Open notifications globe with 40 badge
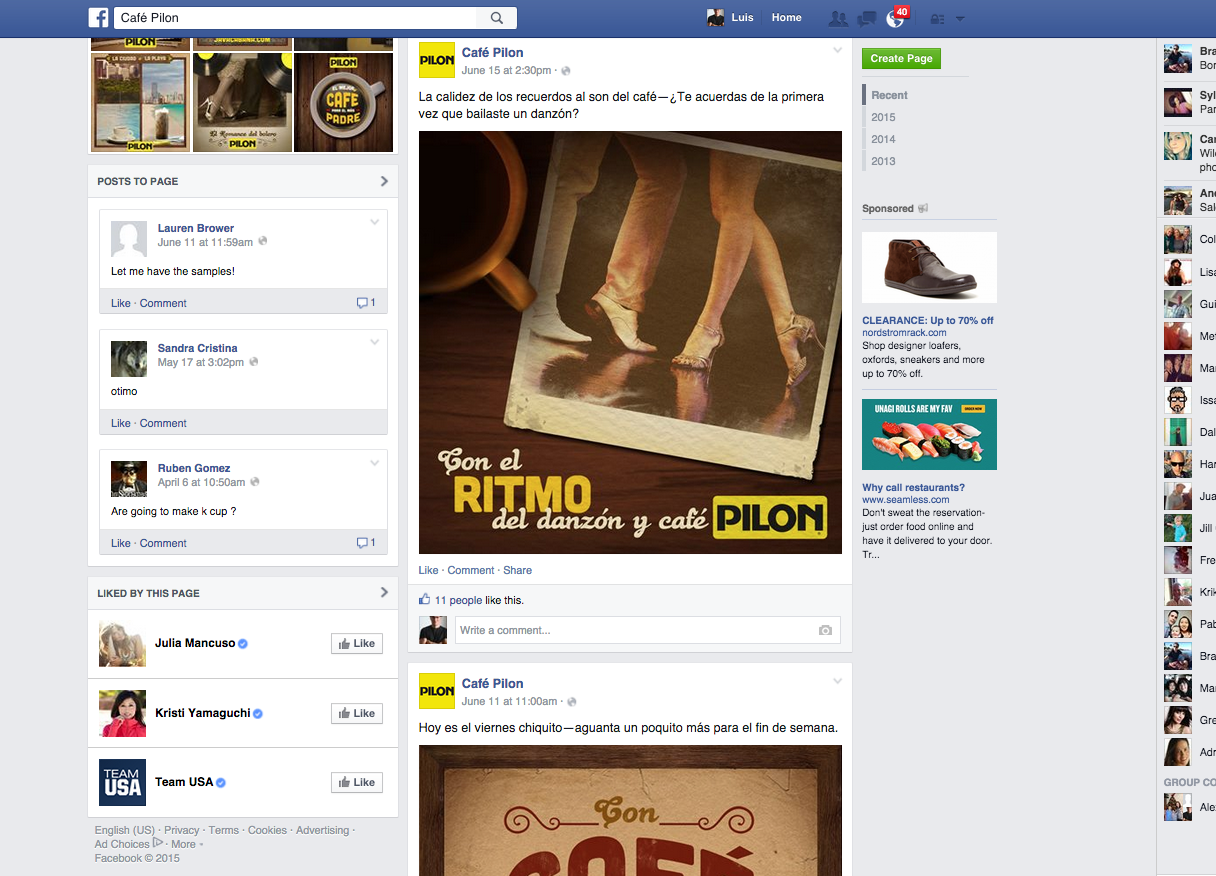The image size is (1216, 876). (x=895, y=19)
